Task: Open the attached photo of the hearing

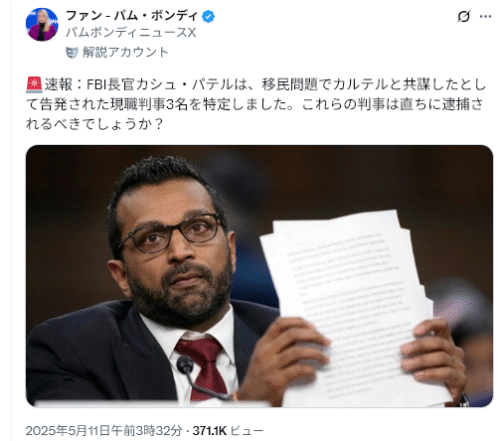Action: [x=259, y=276]
